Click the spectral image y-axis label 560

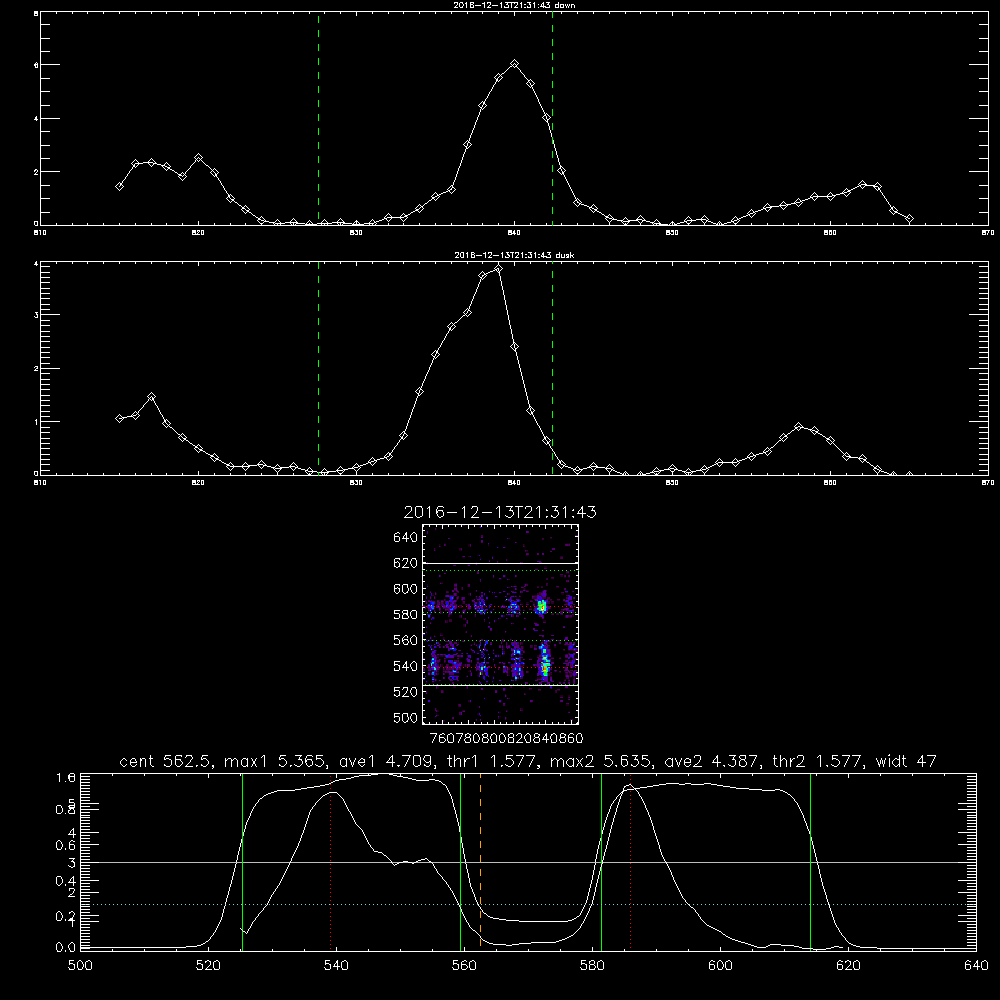click(x=406, y=640)
